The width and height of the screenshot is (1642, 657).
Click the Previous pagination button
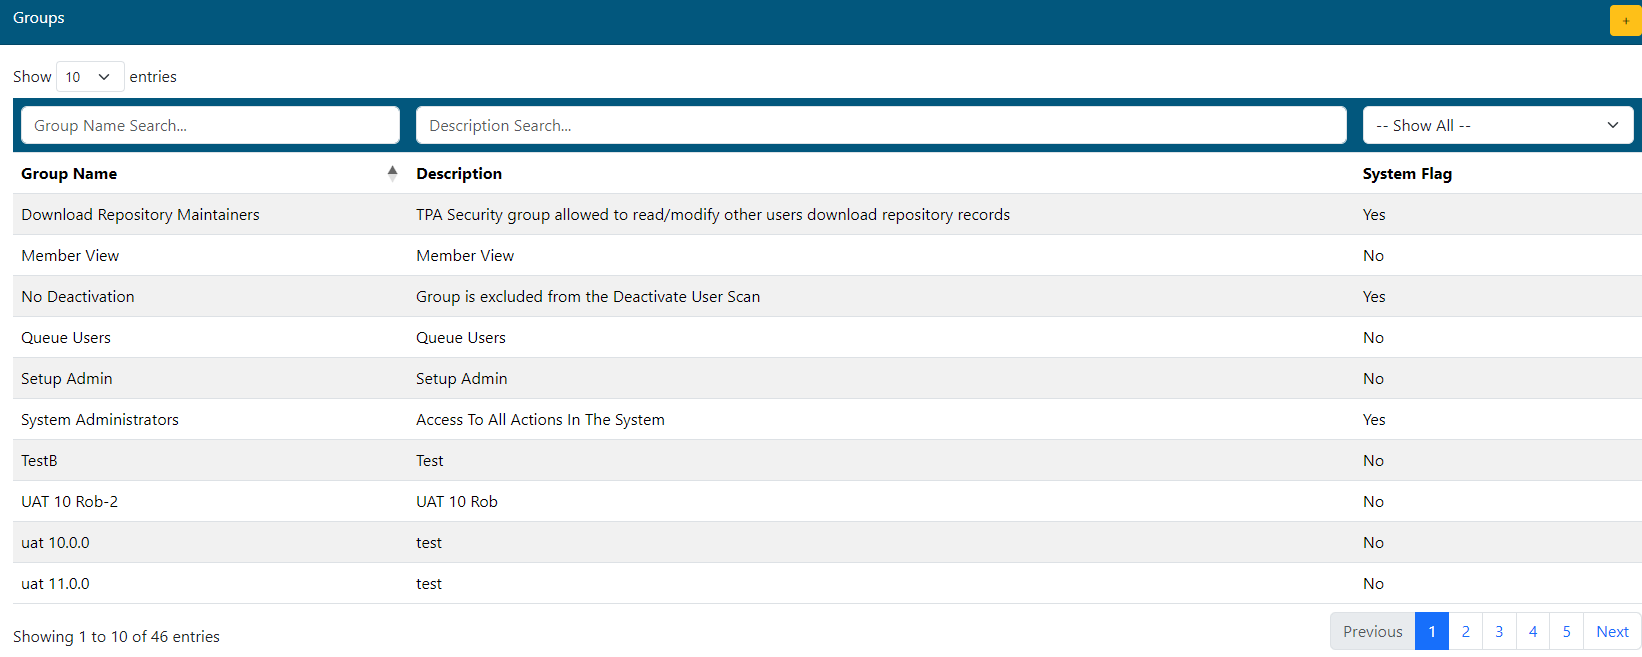coord(1372,632)
